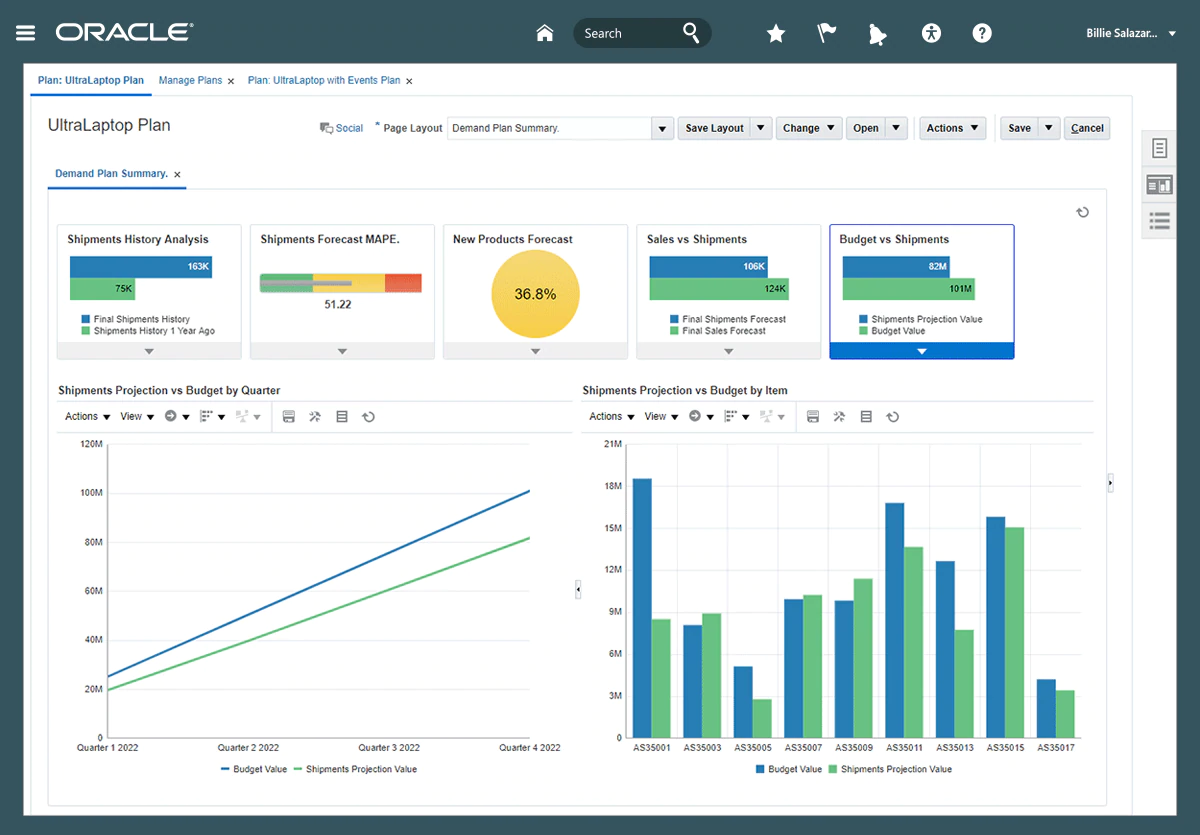The height and width of the screenshot is (835, 1200).
Task: Switch to Manage Plans tab
Action: 190,80
